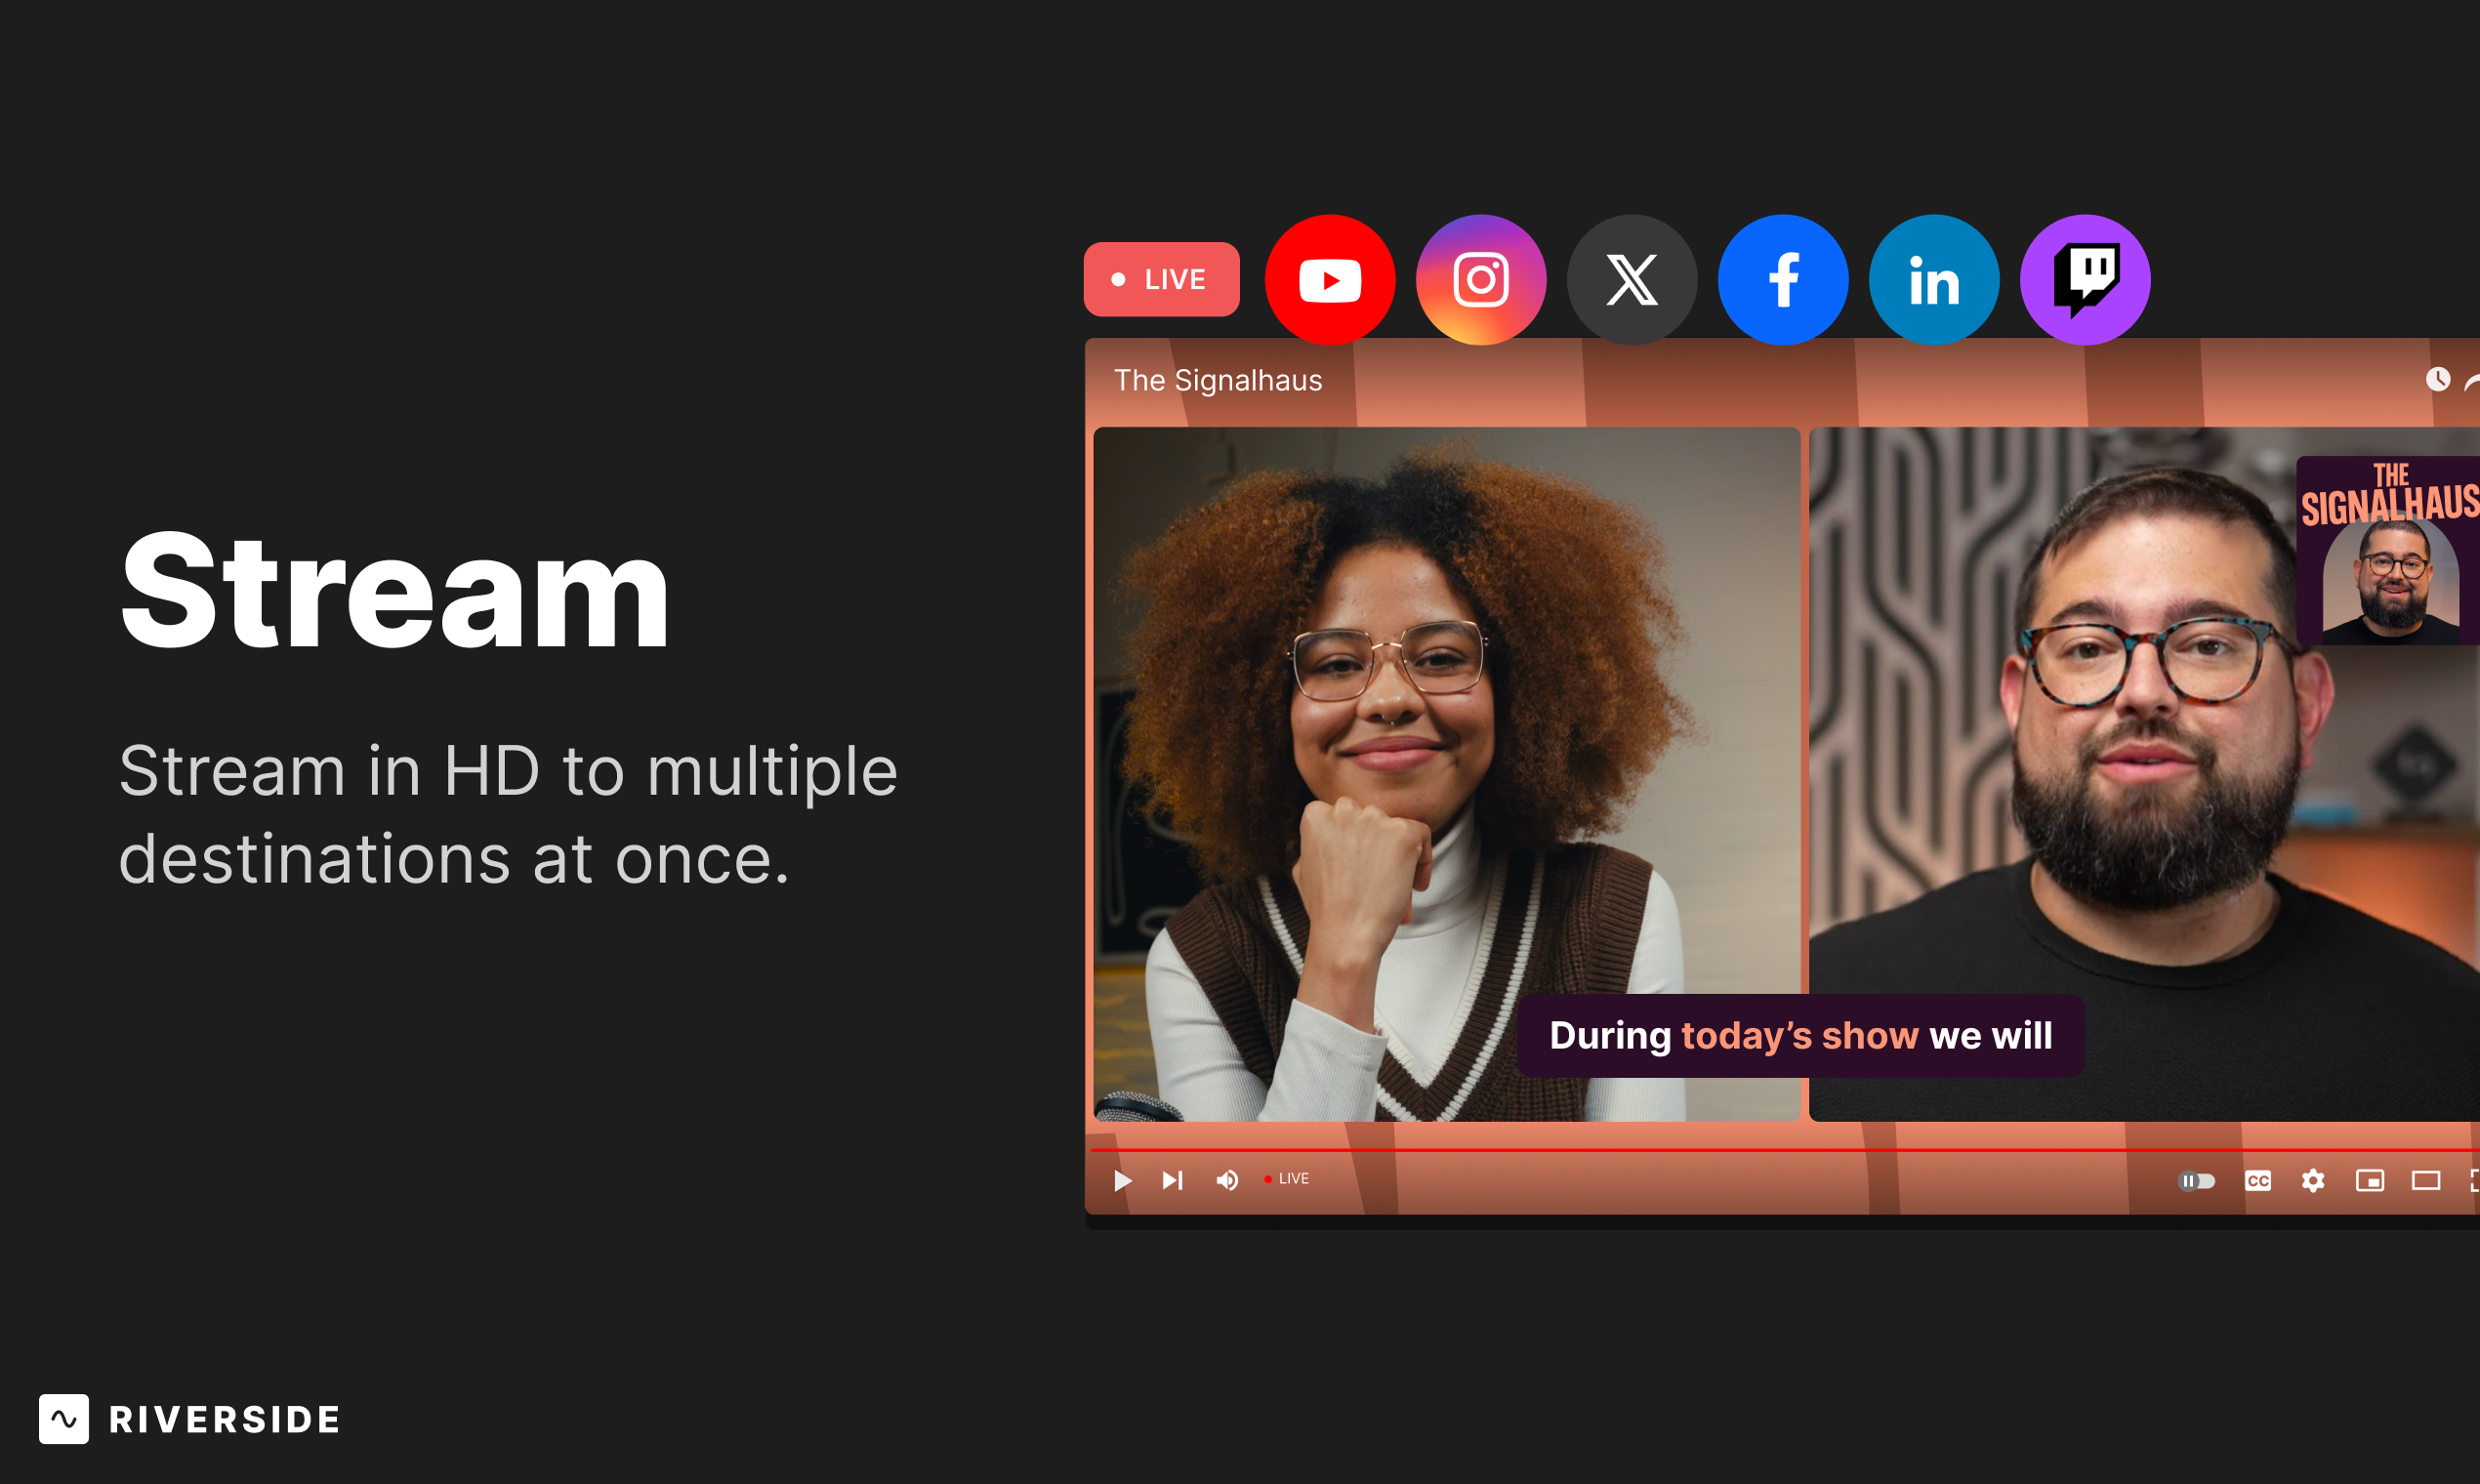
Task: Switch to theater mode view
Action: (2425, 1181)
